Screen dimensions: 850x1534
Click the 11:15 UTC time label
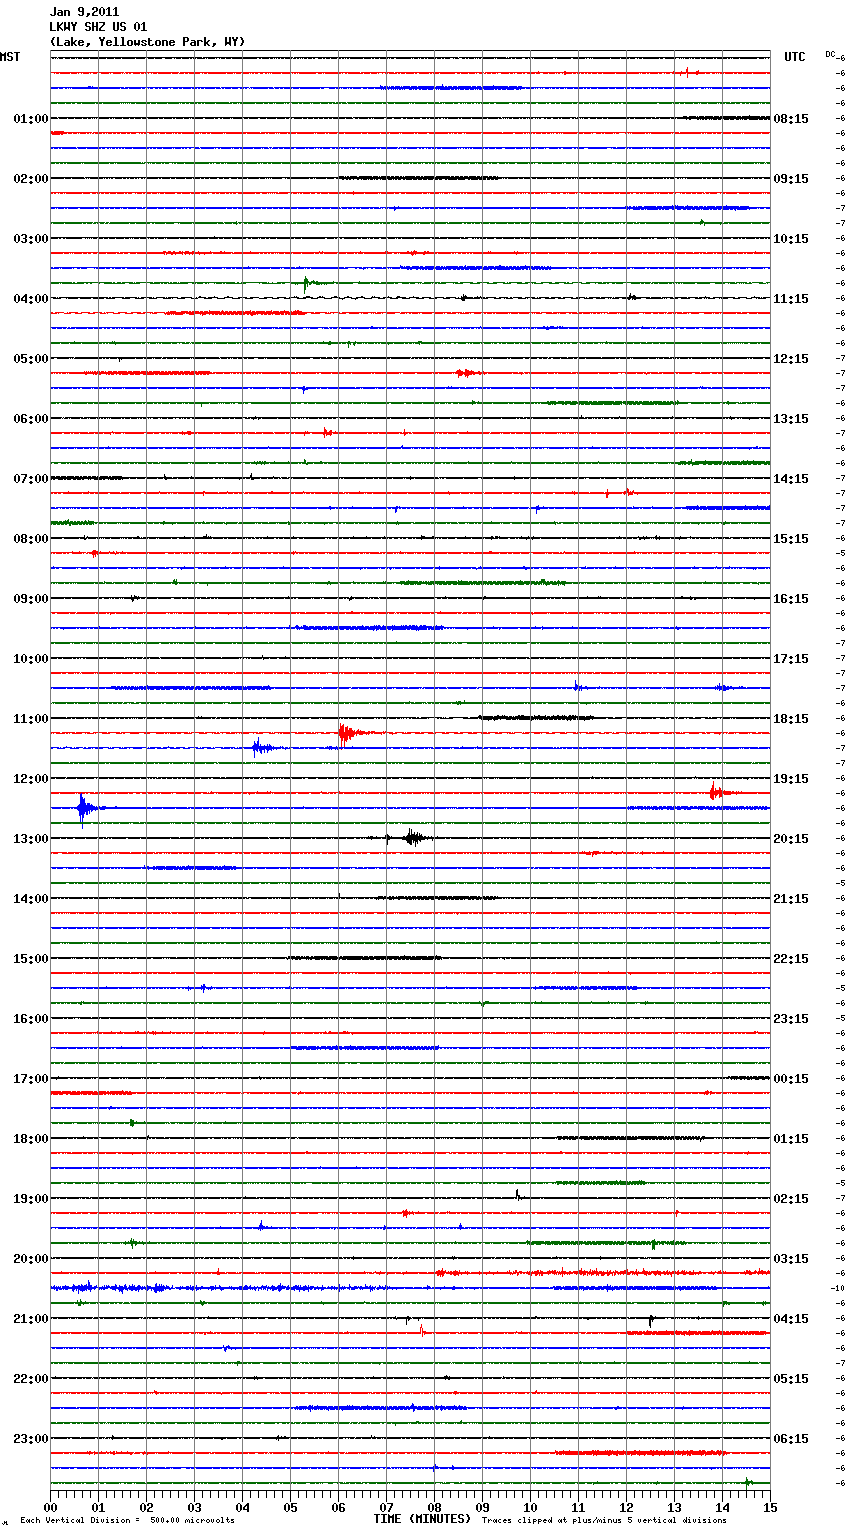(791, 299)
